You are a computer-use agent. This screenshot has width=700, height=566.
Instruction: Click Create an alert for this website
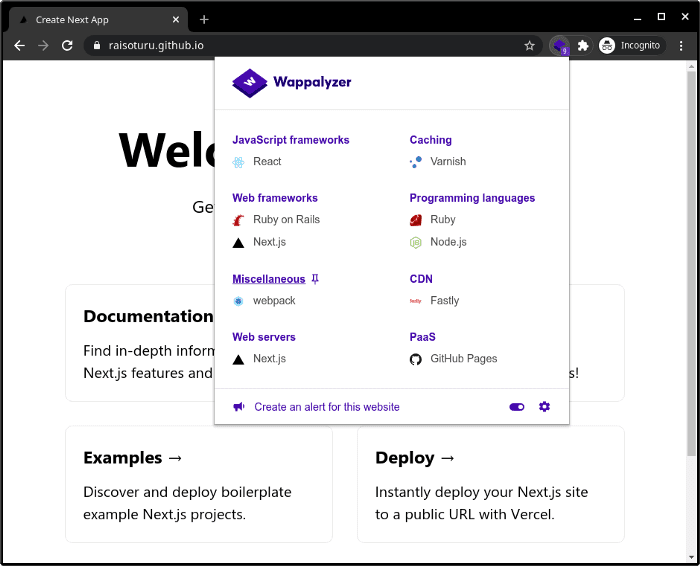click(327, 407)
